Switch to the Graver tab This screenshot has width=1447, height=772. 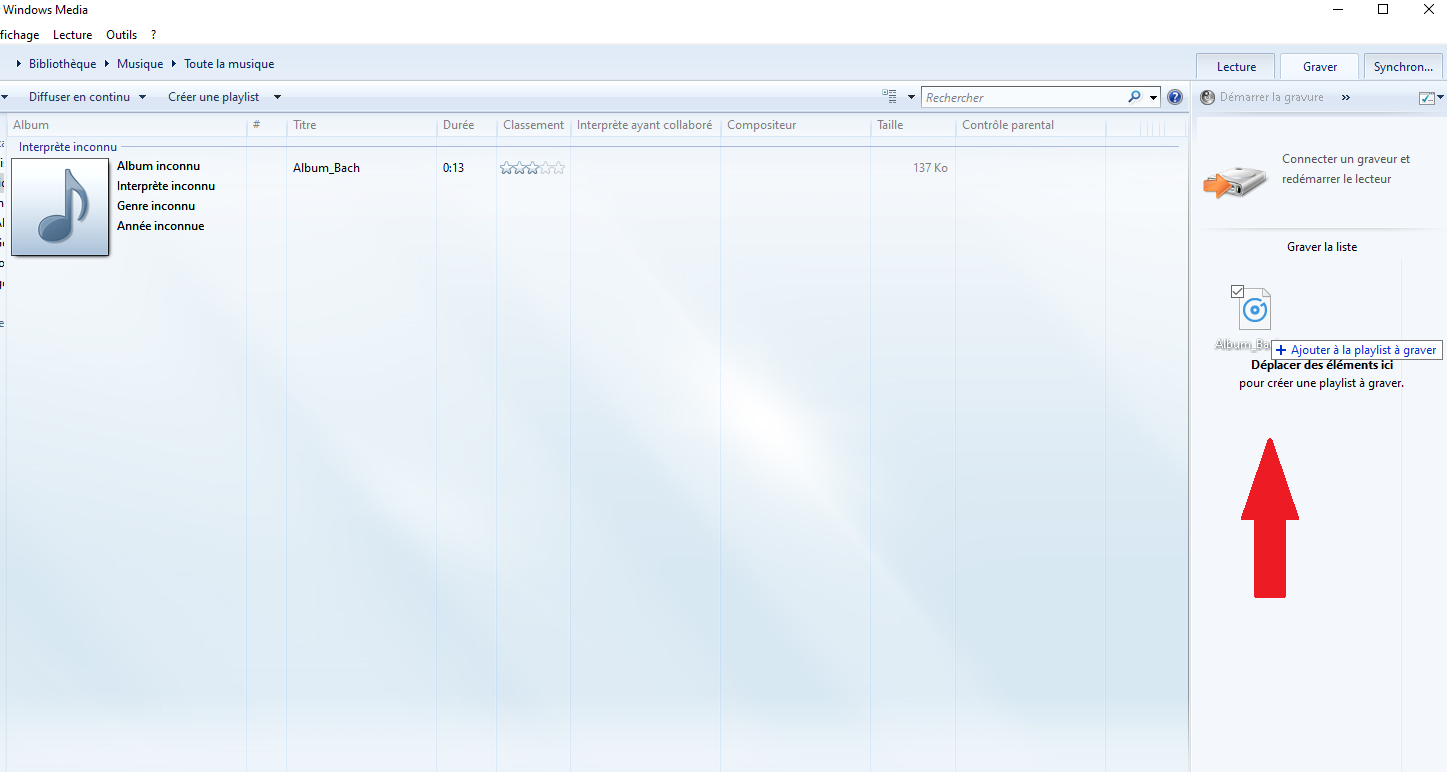click(1320, 66)
